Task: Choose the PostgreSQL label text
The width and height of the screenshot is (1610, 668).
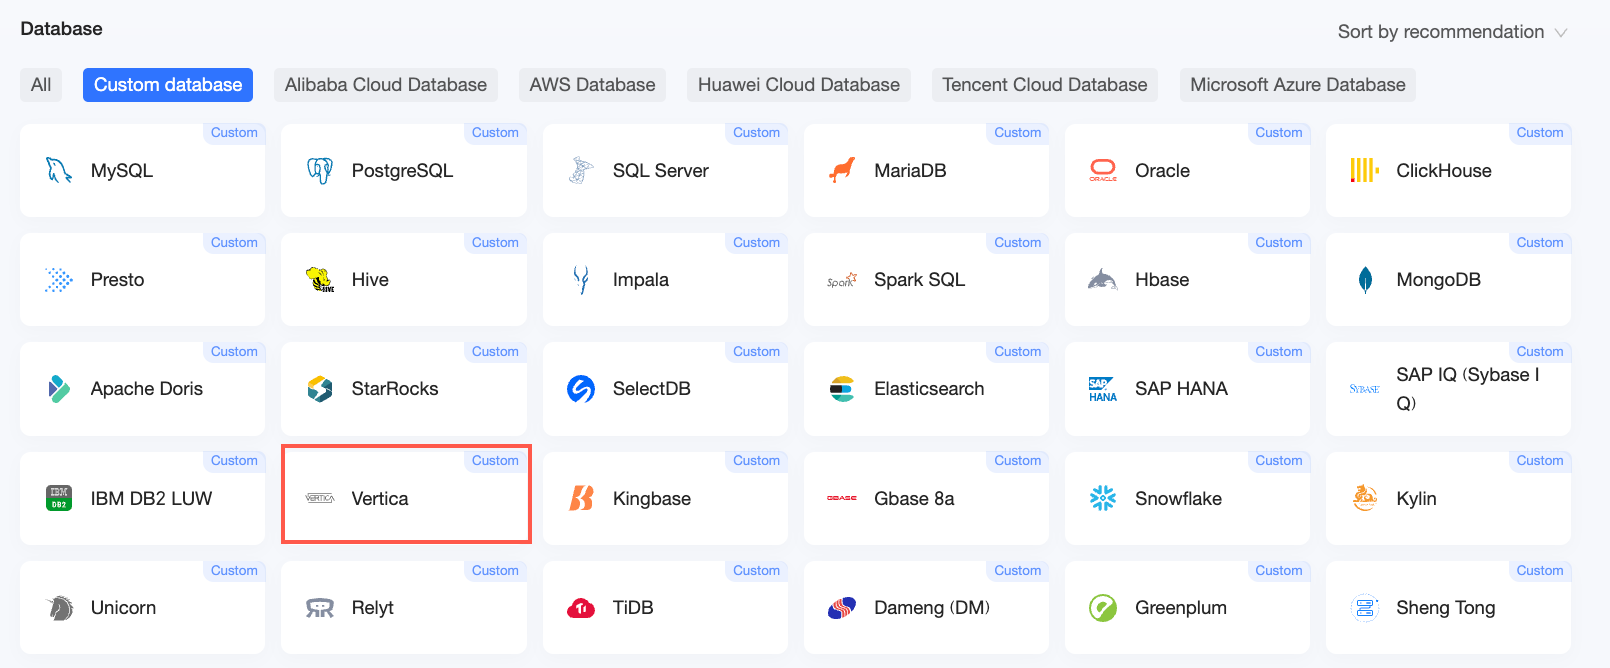Action: point(402,171)
